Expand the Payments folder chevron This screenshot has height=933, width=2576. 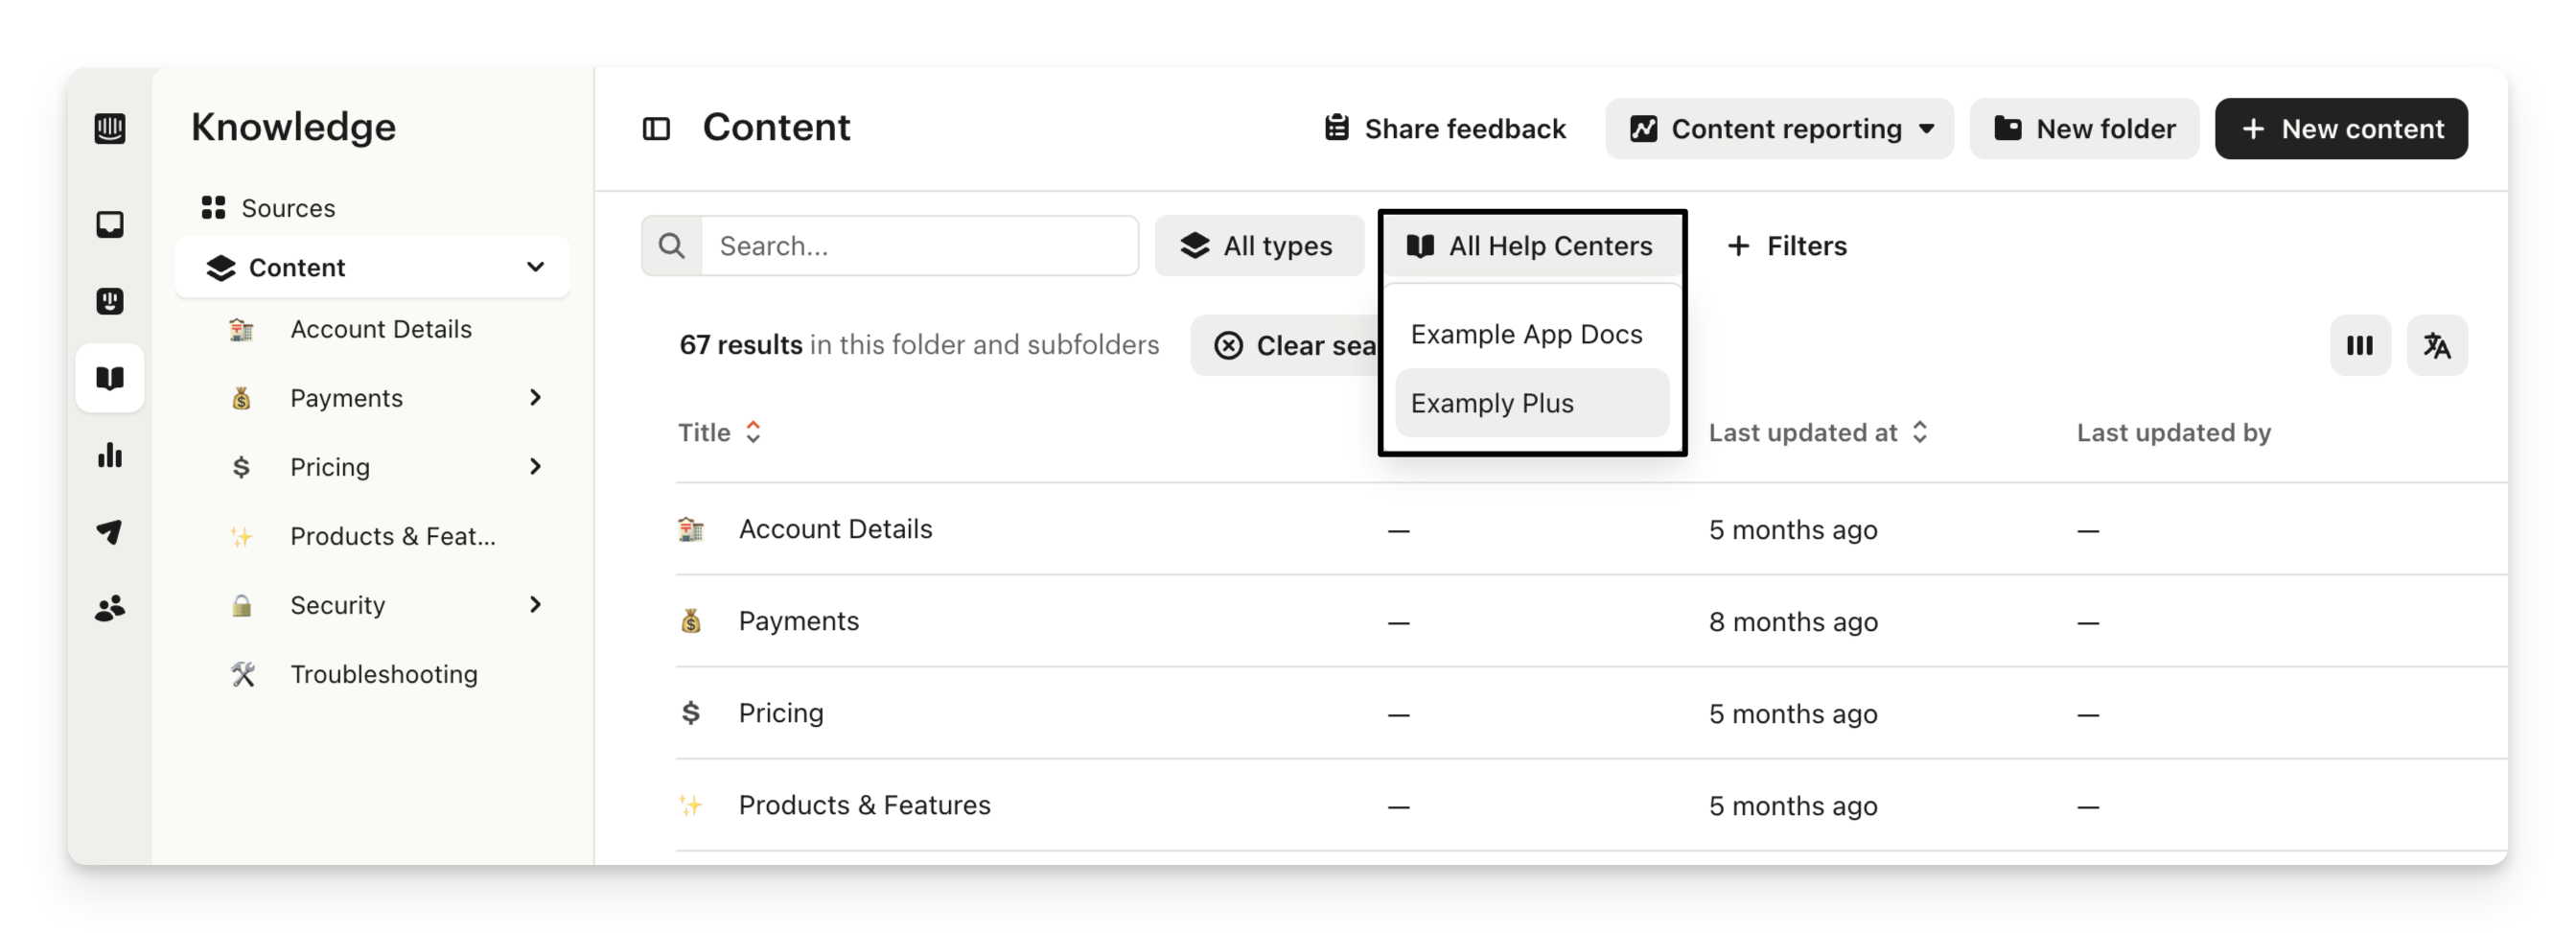click(535, 398)
